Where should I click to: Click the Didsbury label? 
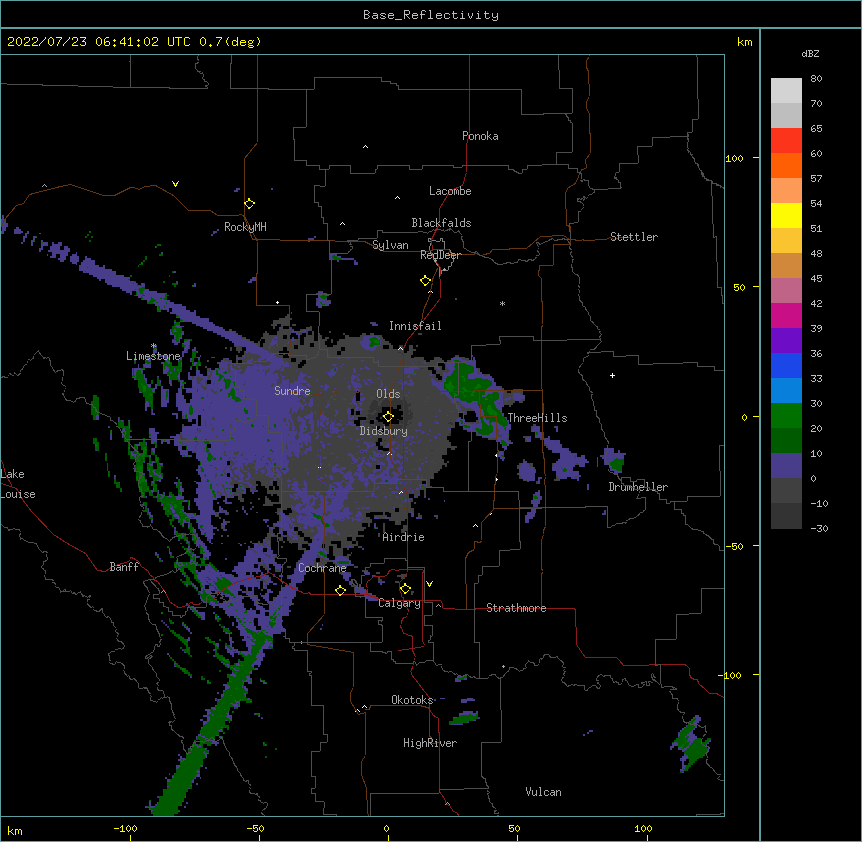pyautogui.click(x=384, y=431)
